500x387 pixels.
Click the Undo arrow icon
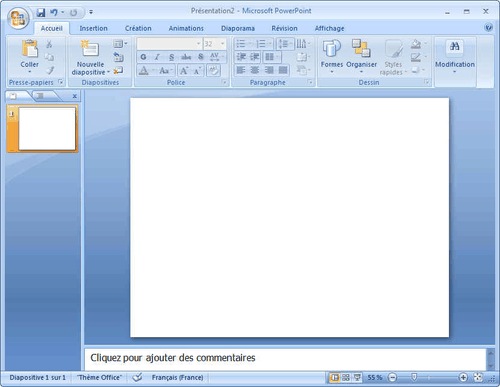click(x=54, y=13)
